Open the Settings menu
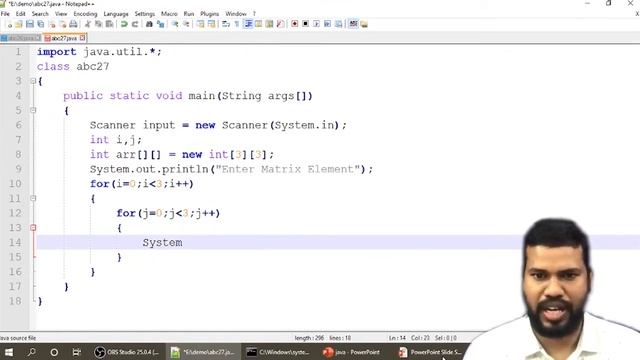The height and width of the screenshot is (360, 640). (144, 14)
